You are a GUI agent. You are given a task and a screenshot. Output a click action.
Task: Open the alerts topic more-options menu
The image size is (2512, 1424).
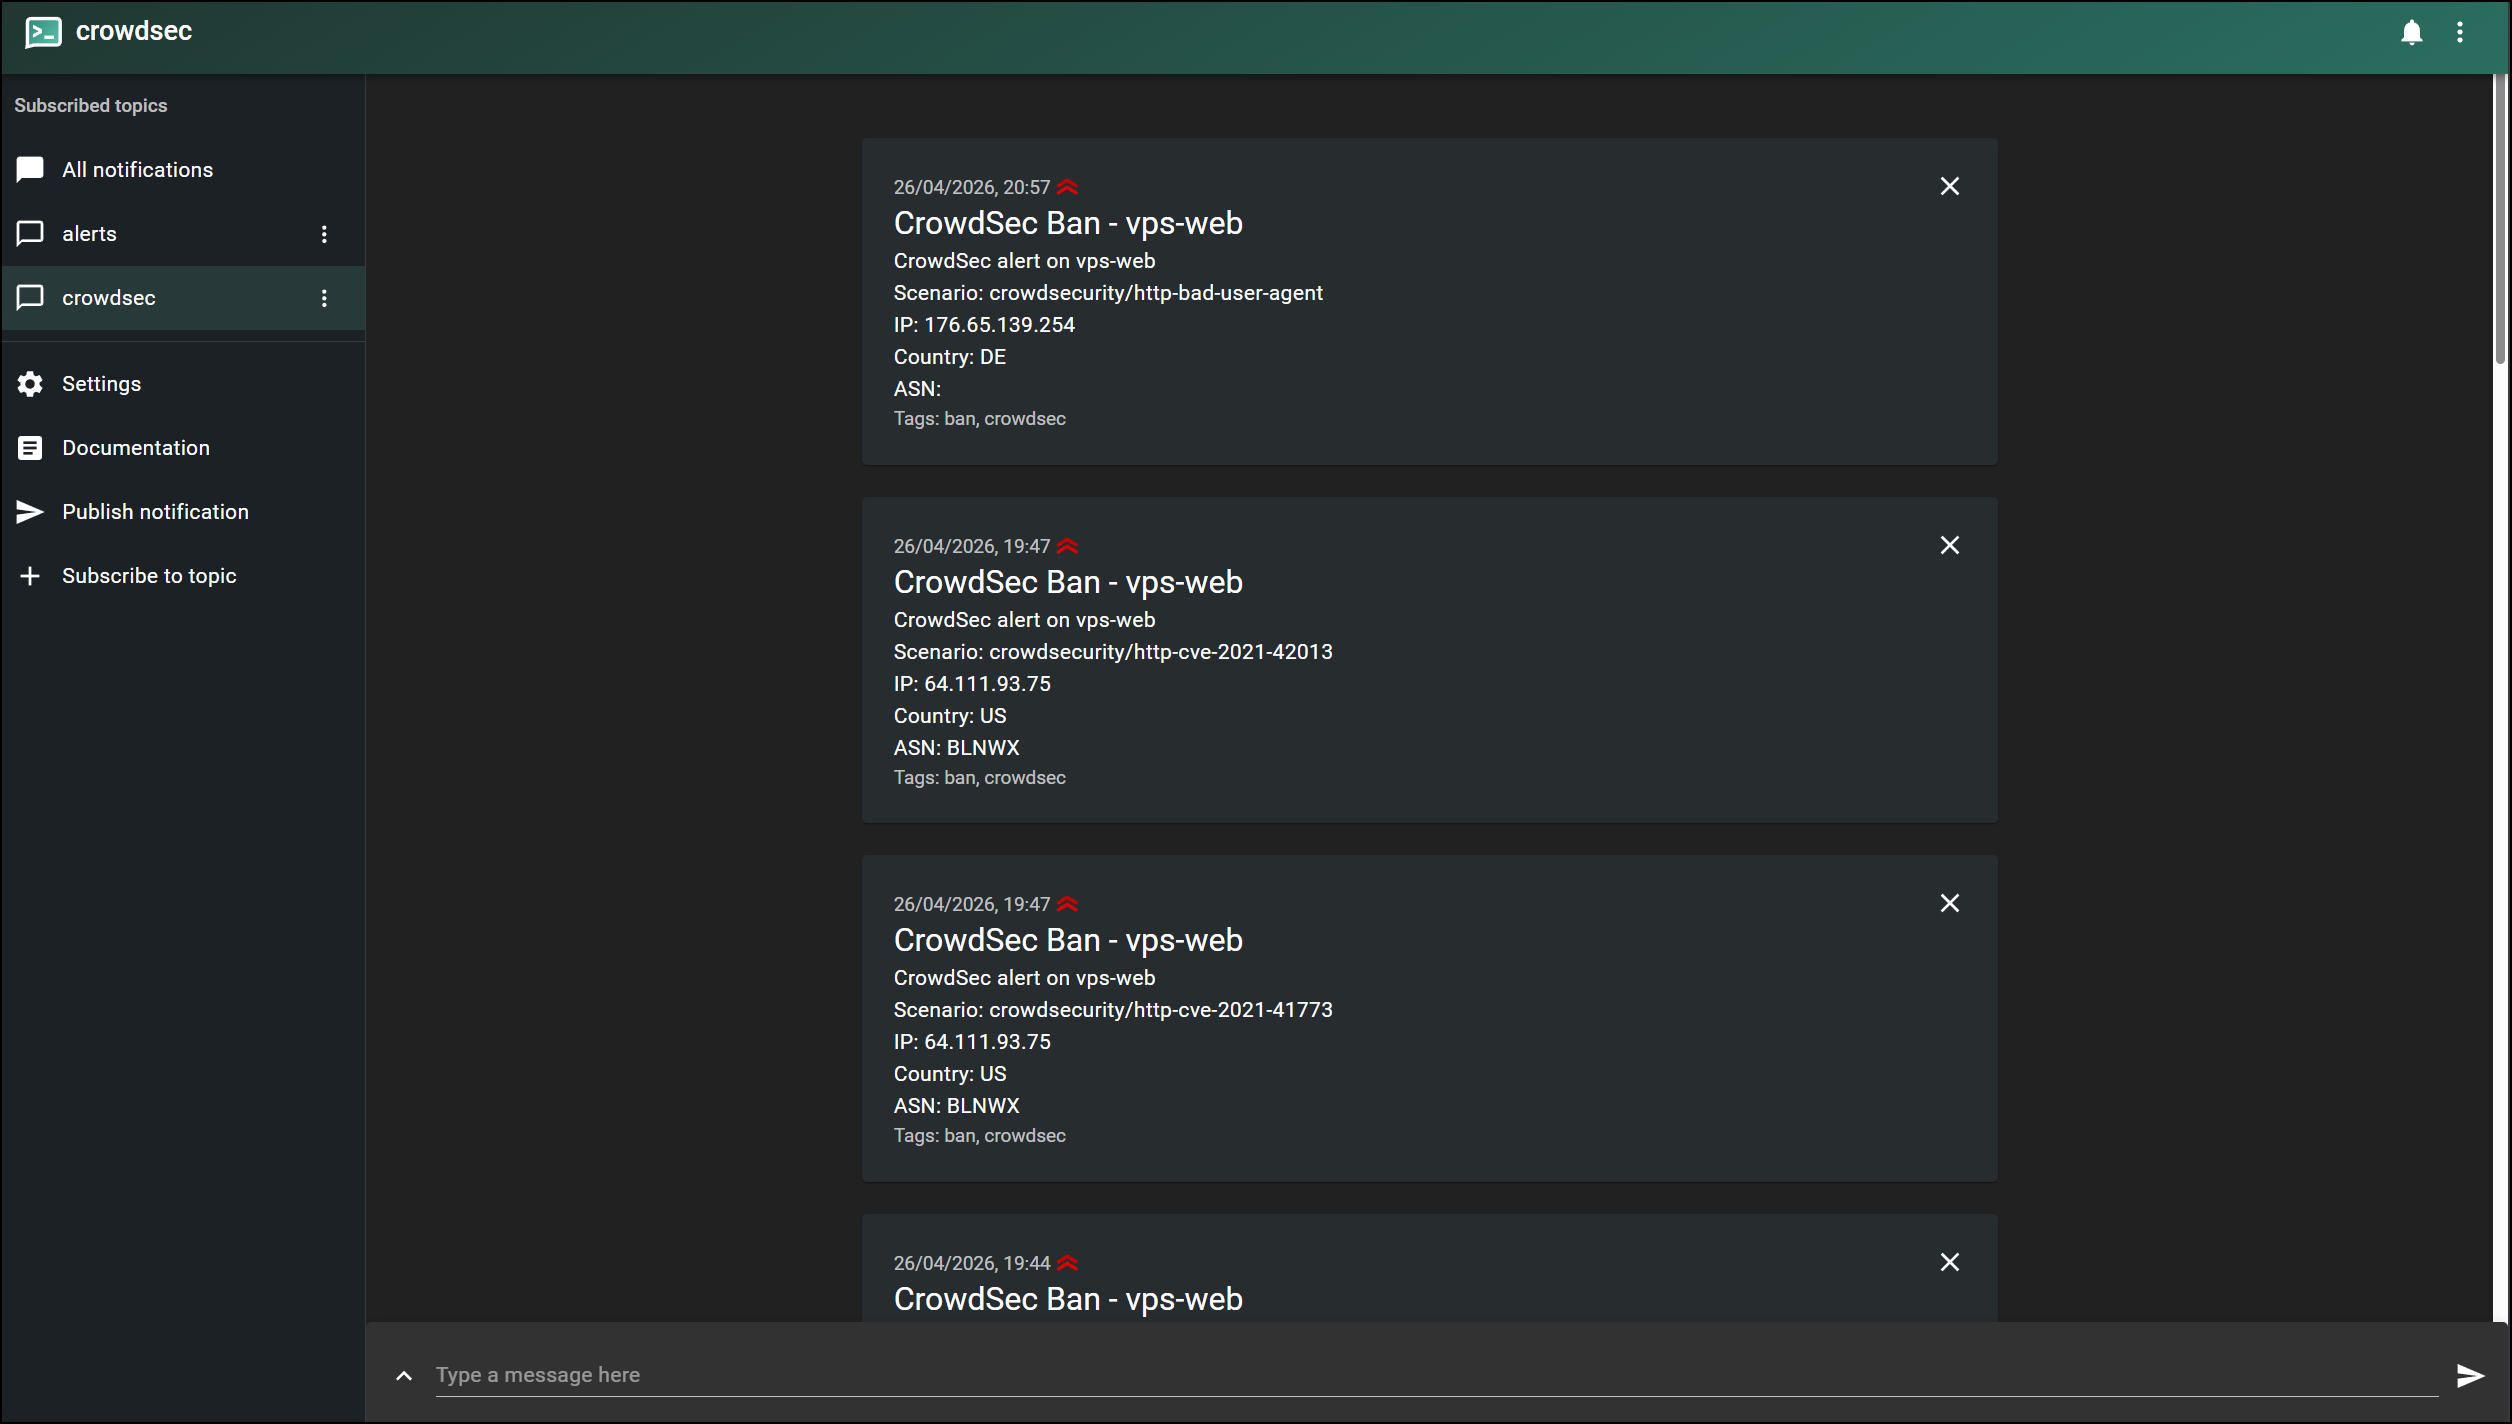tap(324, 234)
